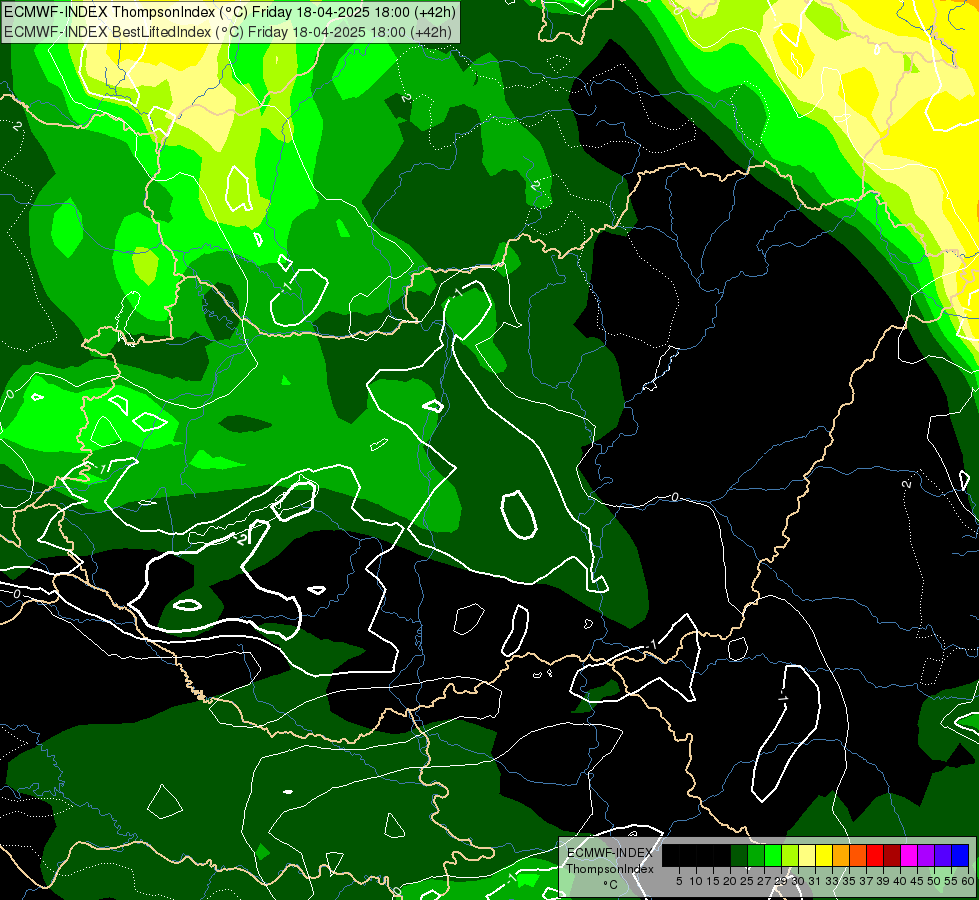This screenshot has height=900, width=979.
Task: Click the legend value 45
Action: [917, 881]
